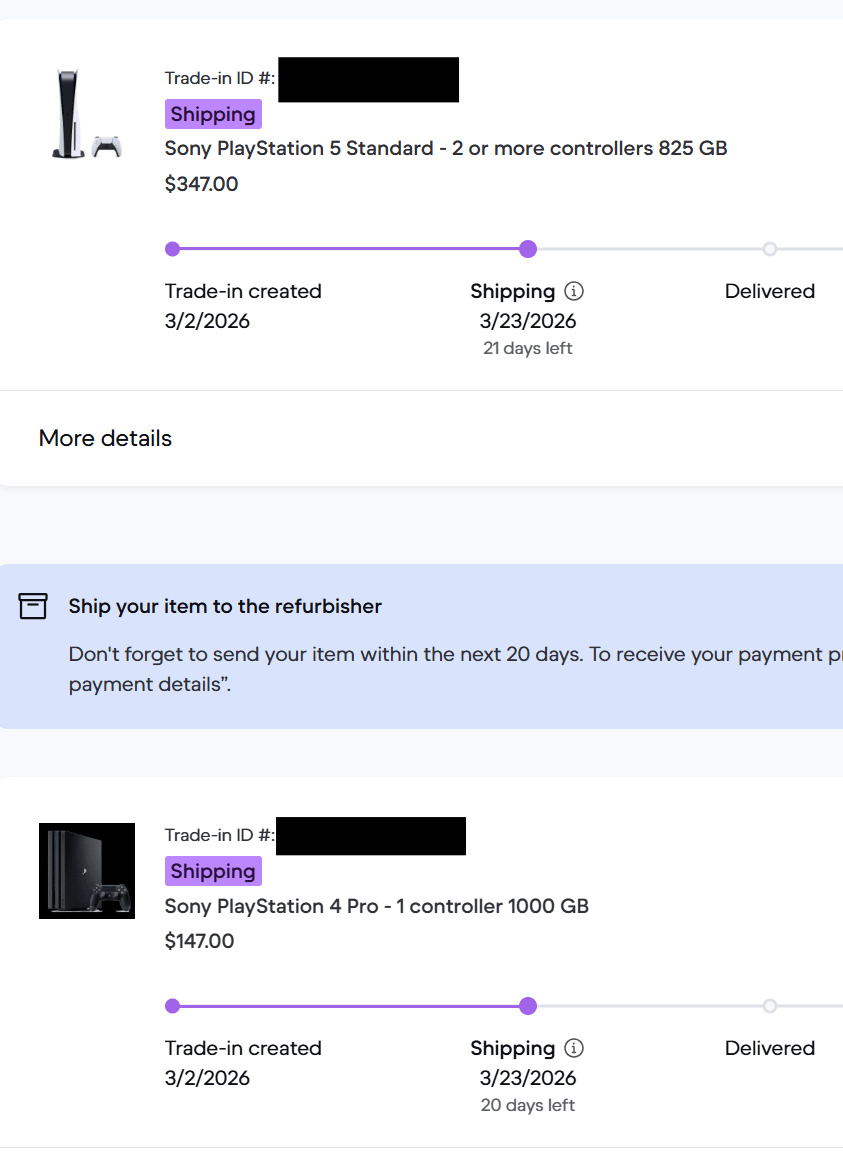
Task: Open the Sony PlayStation 5 Standard title
Action: click(x=446, y=149)
